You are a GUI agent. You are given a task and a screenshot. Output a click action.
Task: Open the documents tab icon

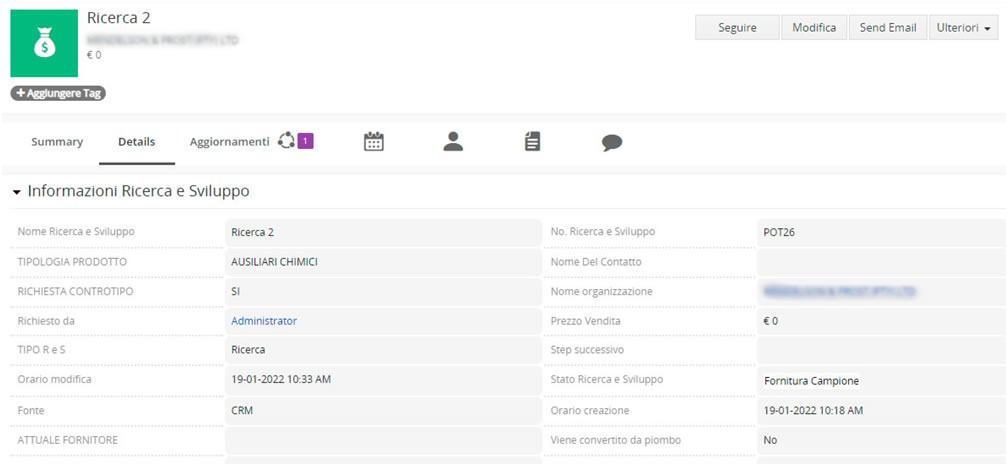point(532,141)
